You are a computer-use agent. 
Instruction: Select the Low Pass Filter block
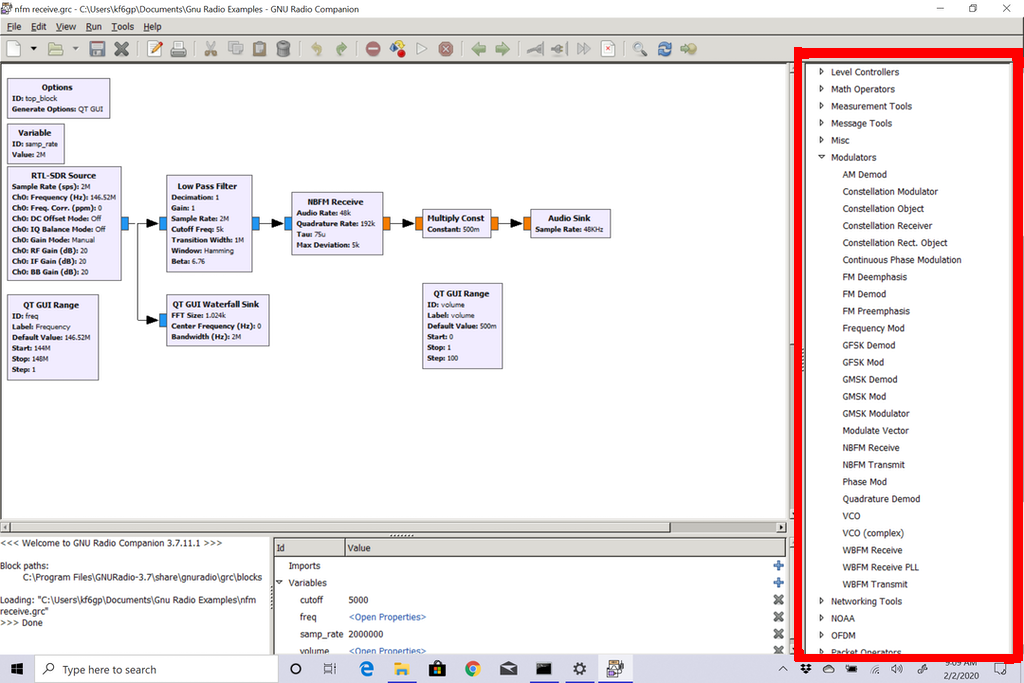[209, 223]
